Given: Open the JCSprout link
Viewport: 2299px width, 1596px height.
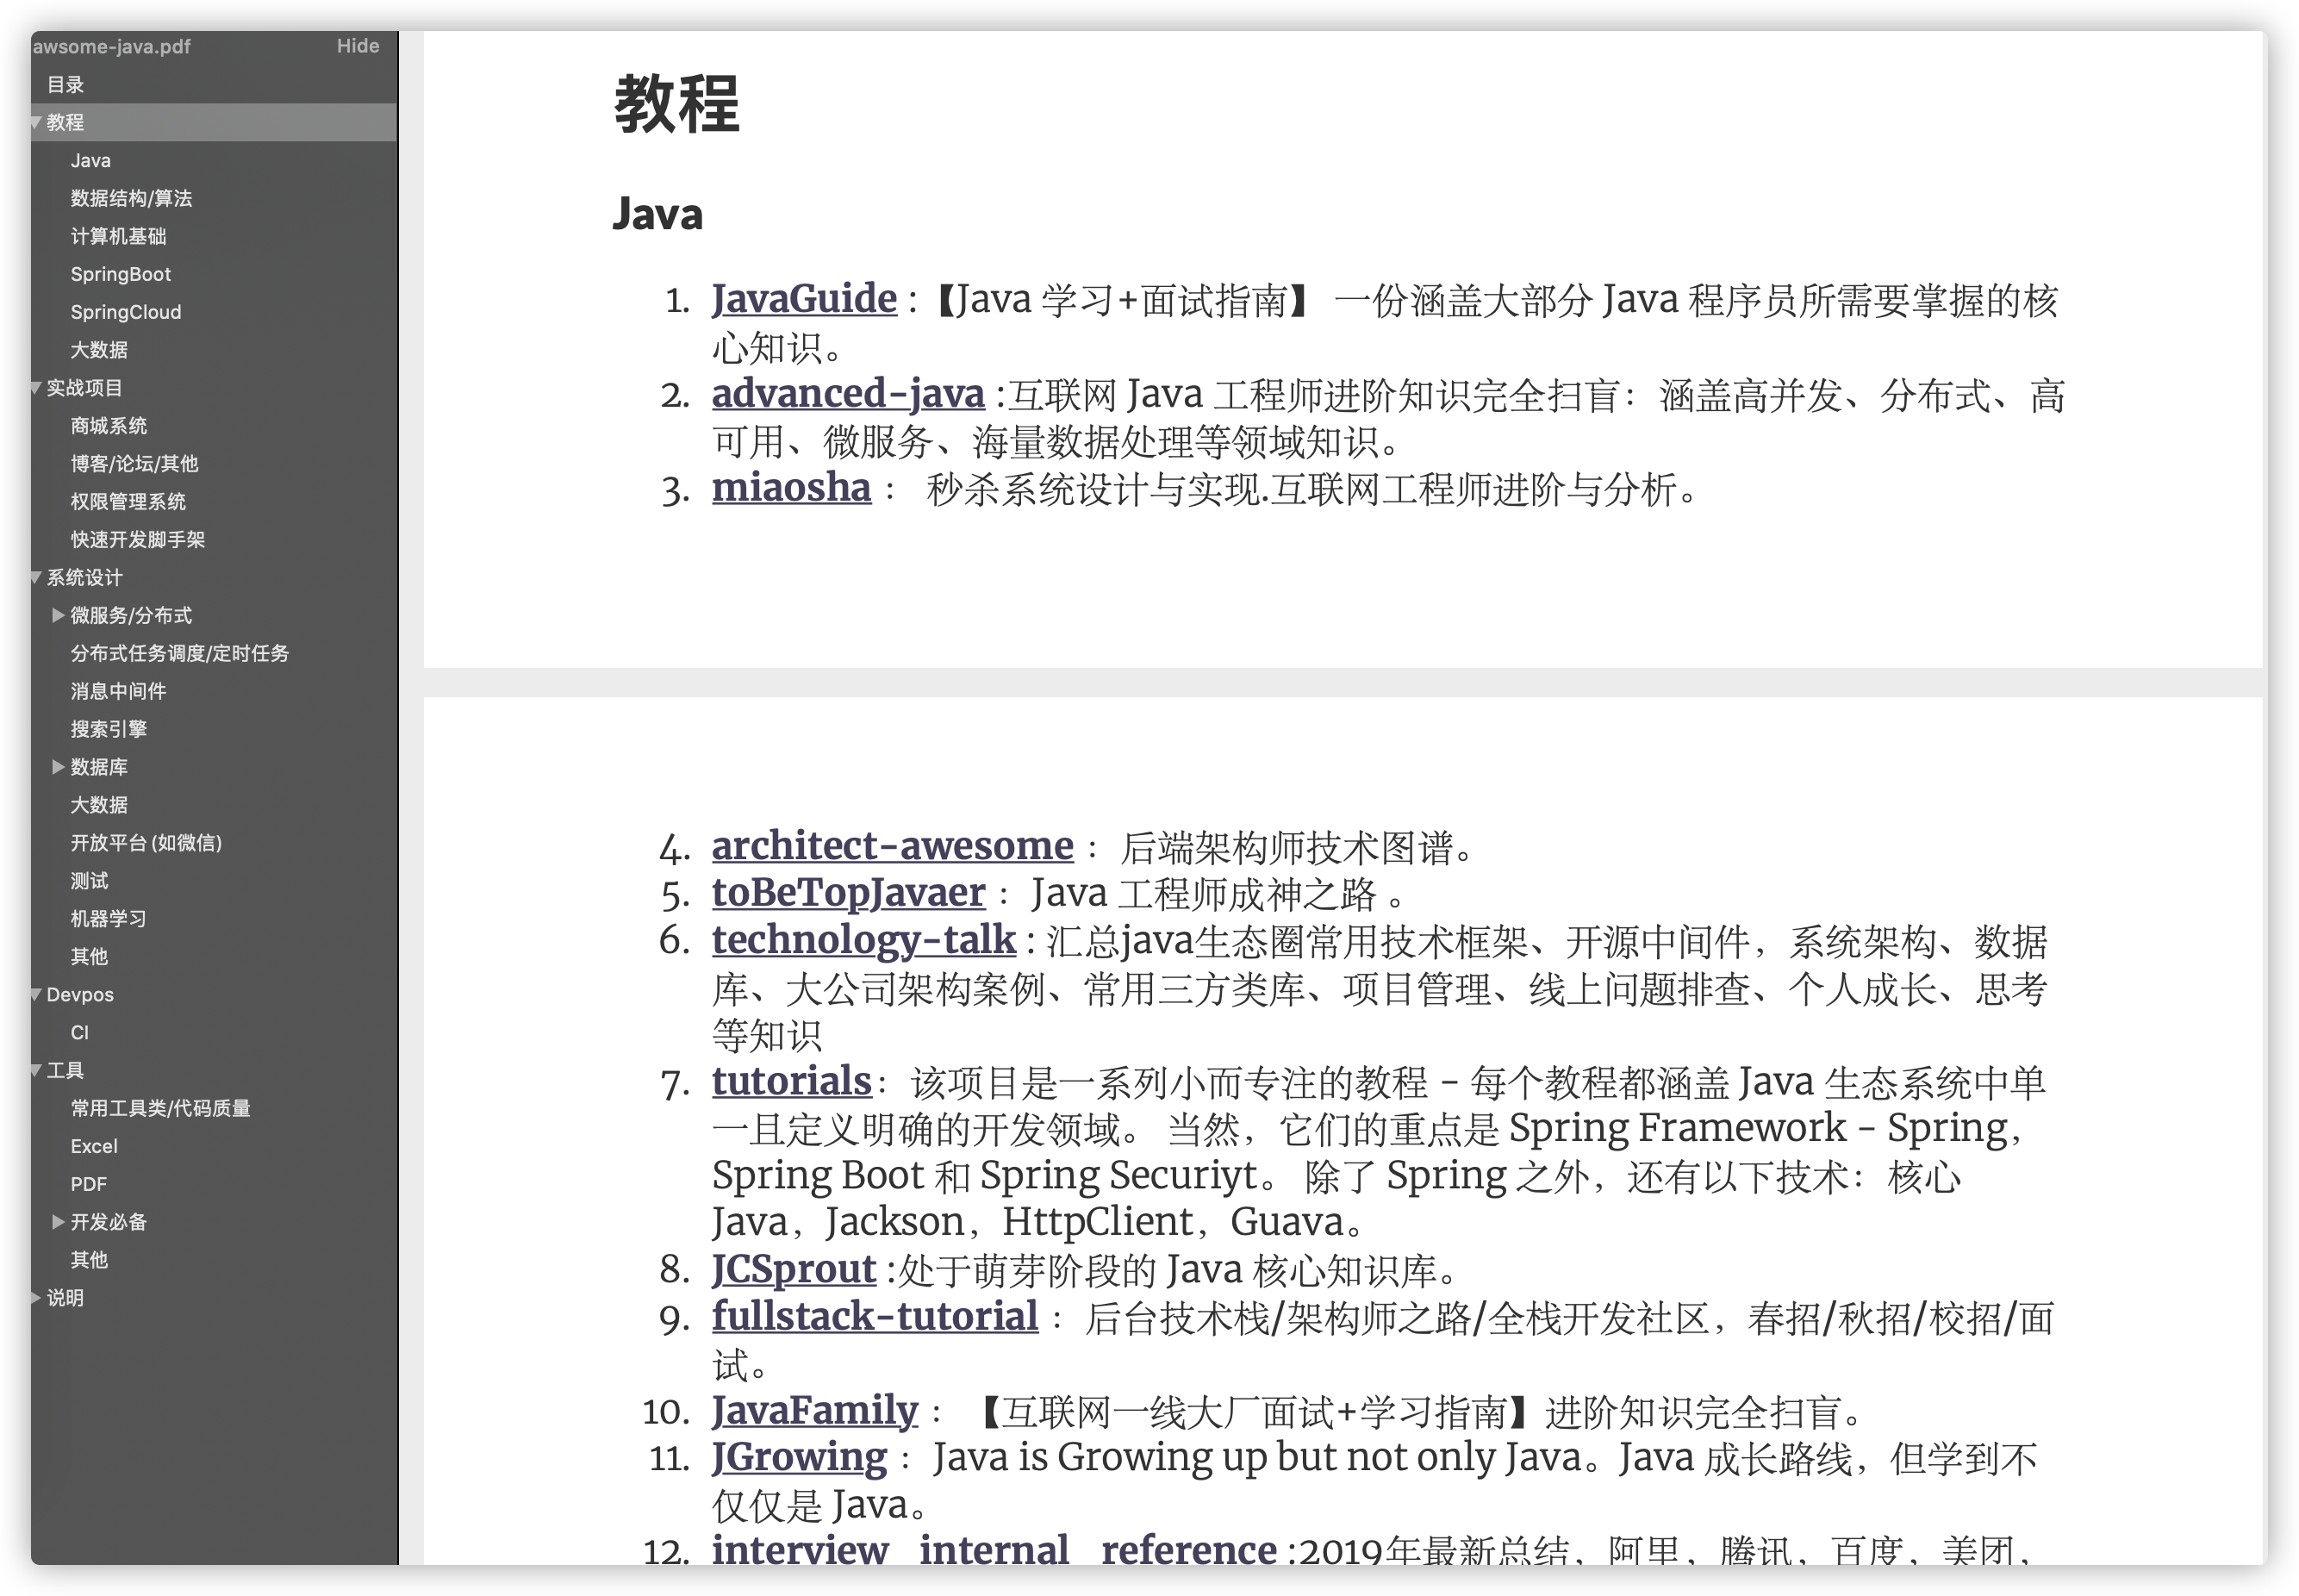Looking at the screenshot, I should [x=793, y=1270].
